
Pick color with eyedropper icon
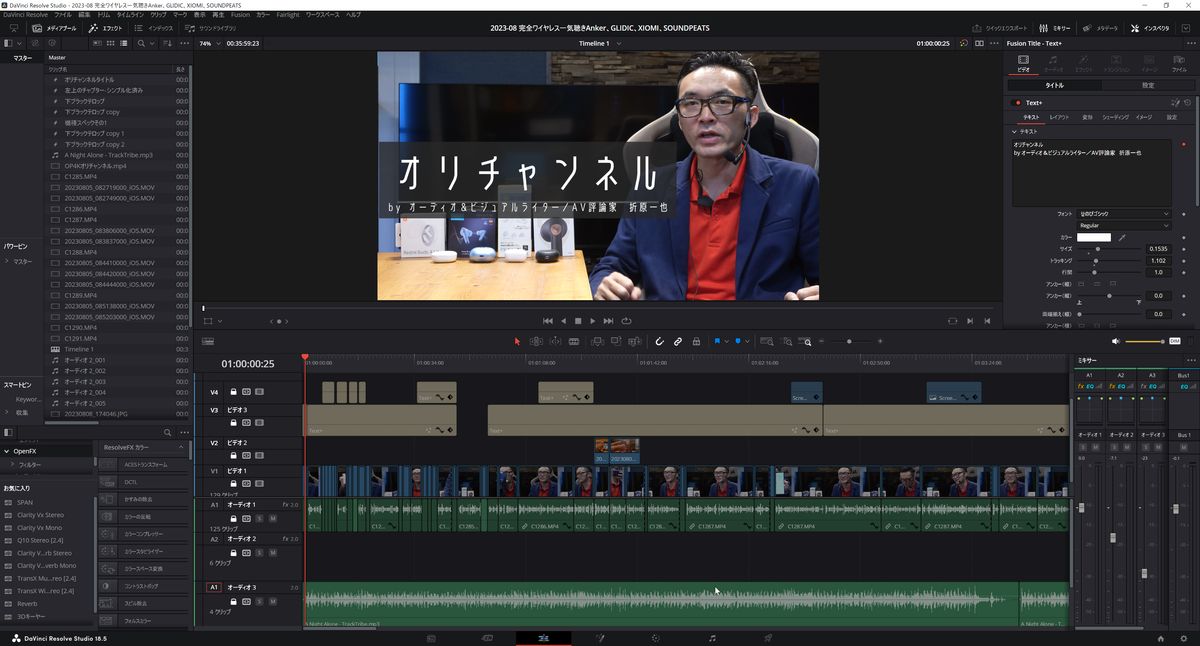pyautogui.click(x=1122, y=237)
